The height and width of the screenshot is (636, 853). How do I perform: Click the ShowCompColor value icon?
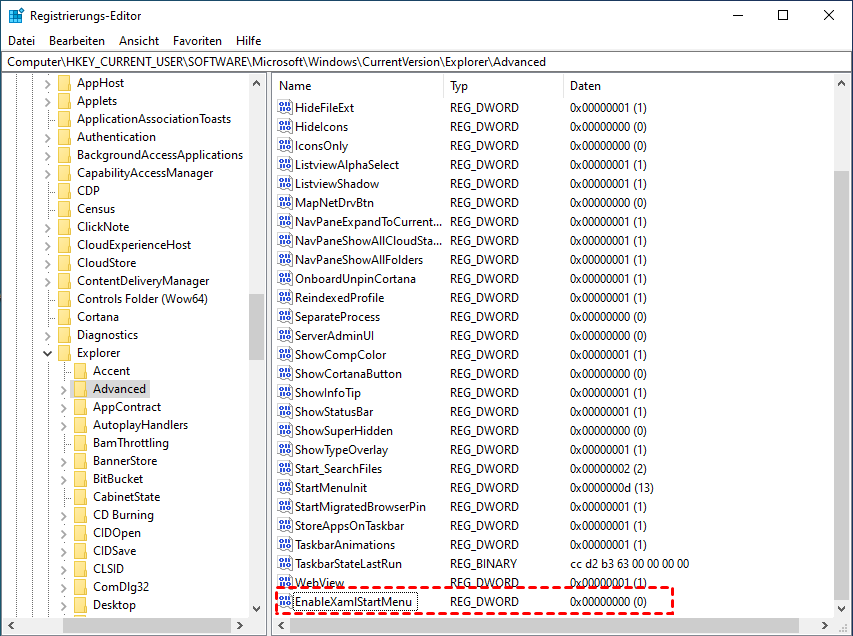pos(285,355)
